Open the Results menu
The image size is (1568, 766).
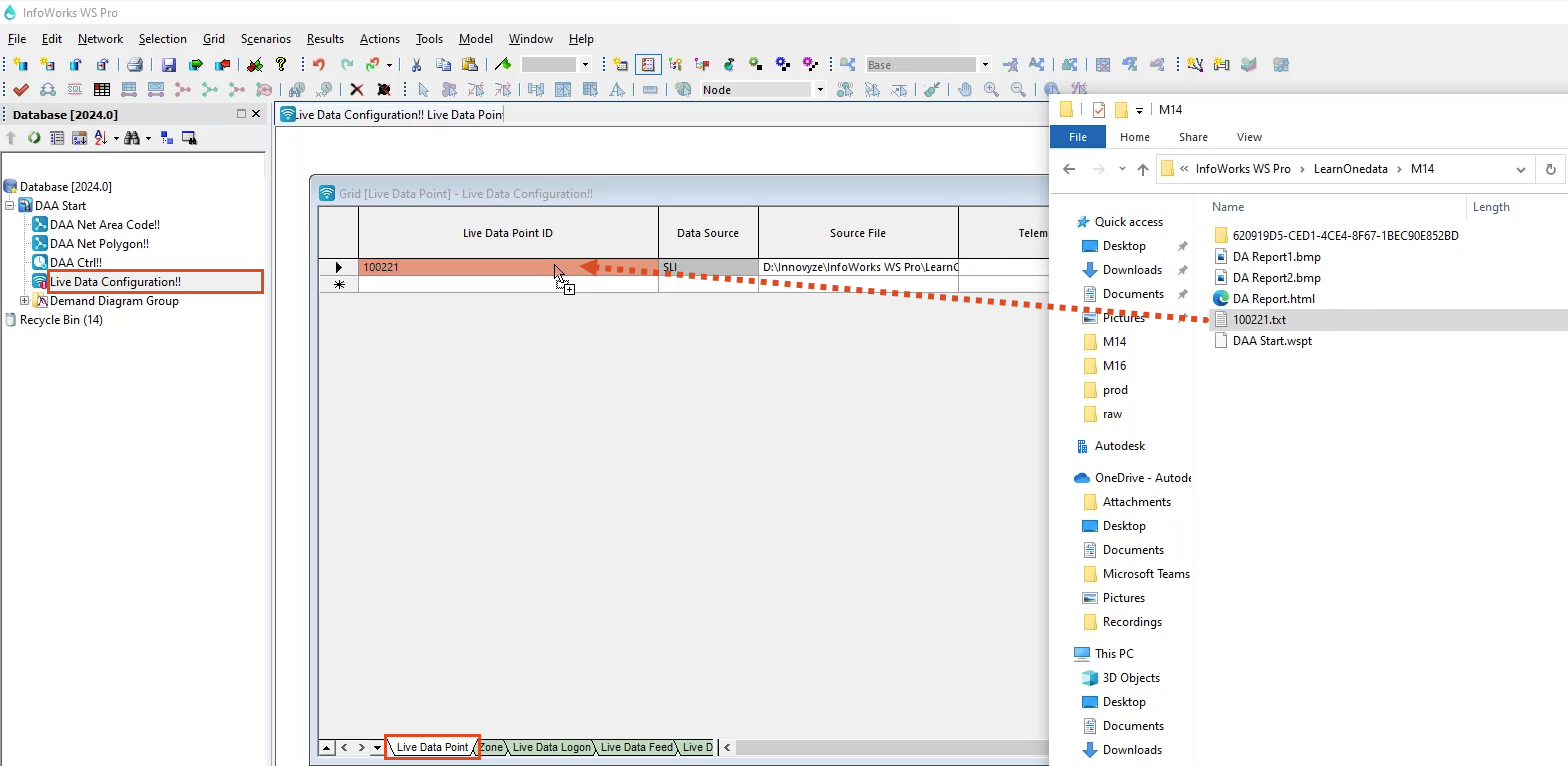[x=325, y=39]
